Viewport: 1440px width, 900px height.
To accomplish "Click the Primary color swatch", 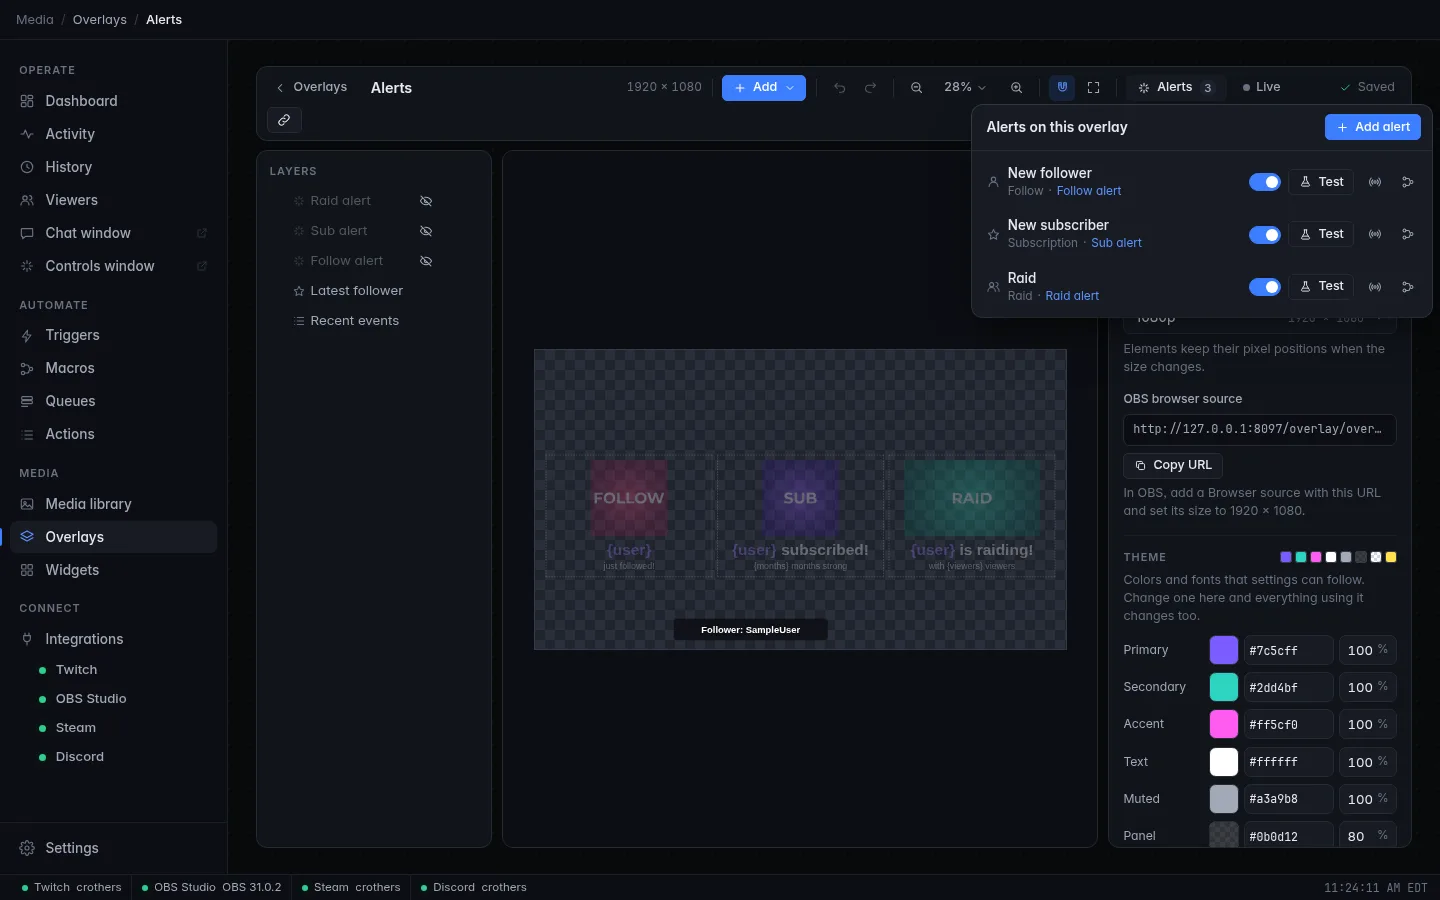I will (1224, 650).
